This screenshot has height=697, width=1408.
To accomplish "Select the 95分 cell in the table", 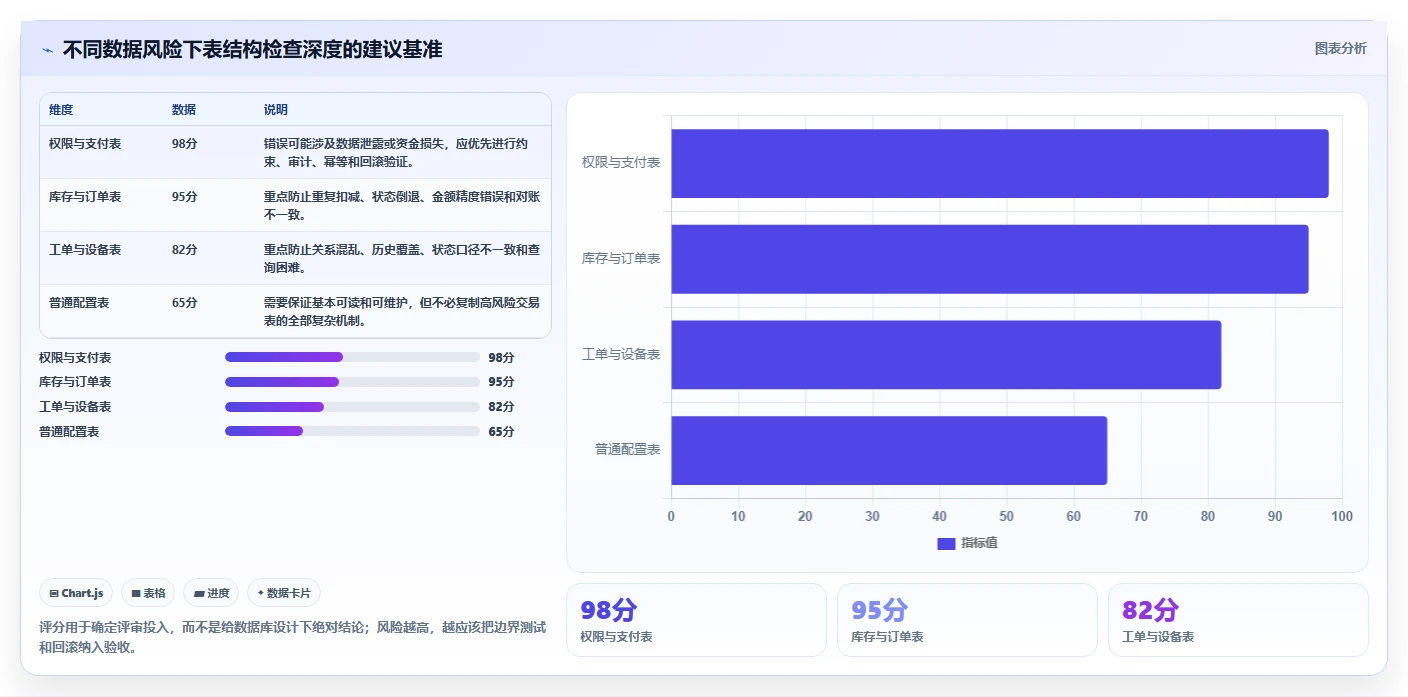I will pyautogui.click(x=185, y=197).
